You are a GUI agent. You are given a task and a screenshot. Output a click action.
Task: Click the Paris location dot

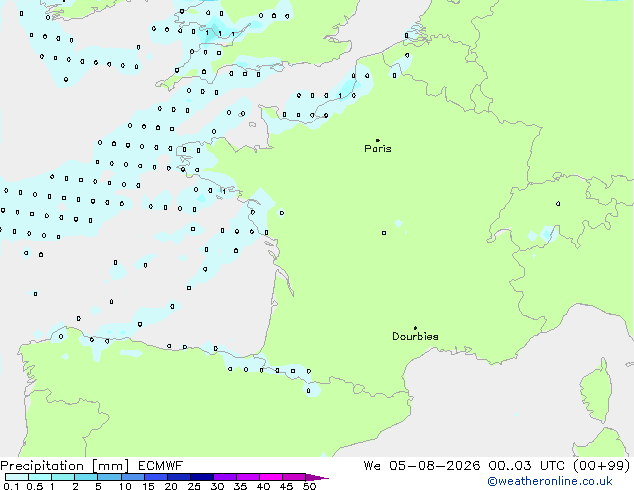(x=378, y=140)
